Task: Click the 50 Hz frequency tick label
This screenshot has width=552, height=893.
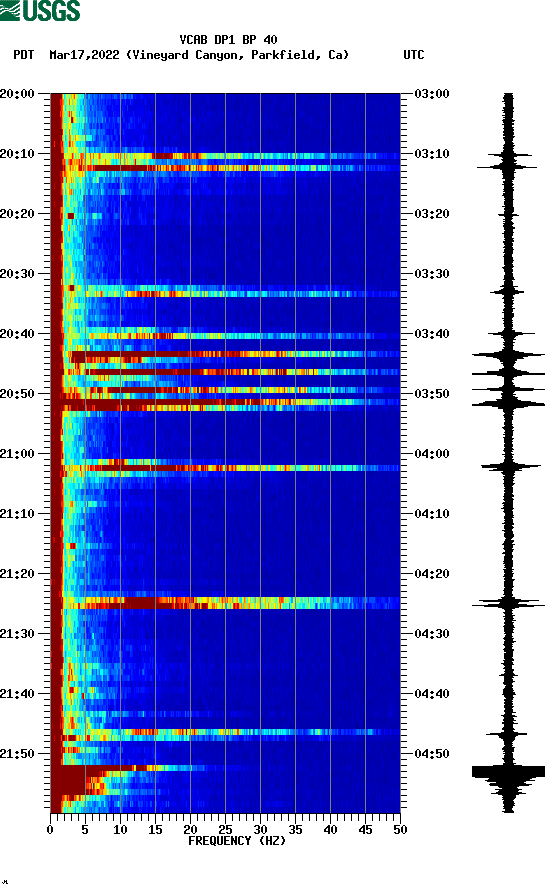Action: [x=400, y=830]
